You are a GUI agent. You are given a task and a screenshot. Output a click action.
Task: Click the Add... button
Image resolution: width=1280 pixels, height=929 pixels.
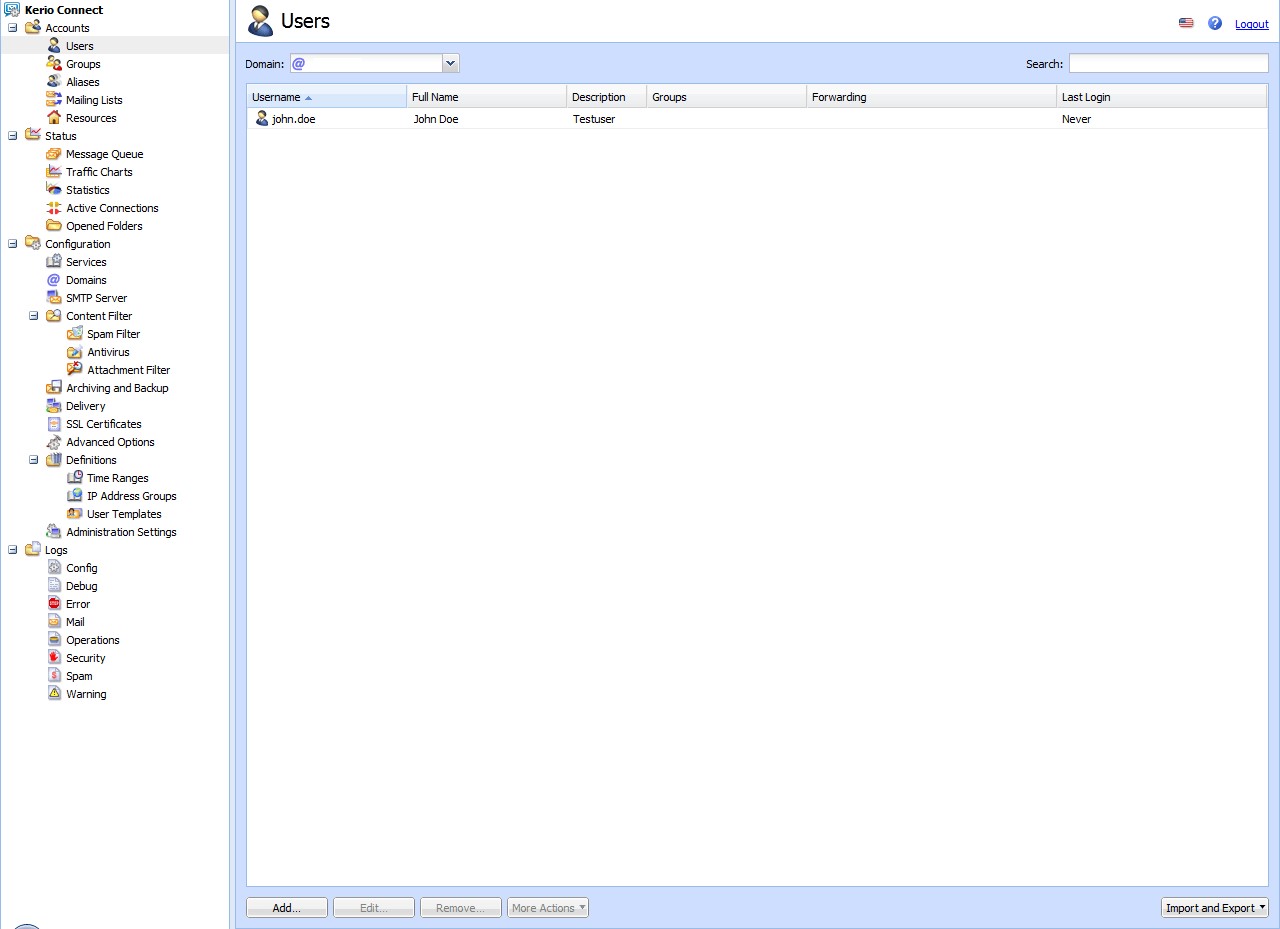(287, 908)
